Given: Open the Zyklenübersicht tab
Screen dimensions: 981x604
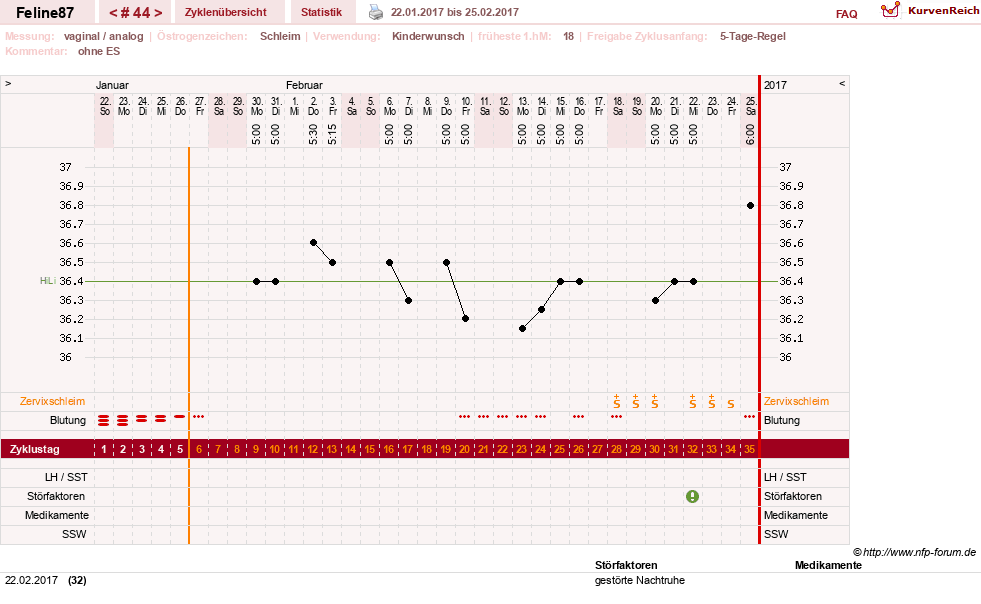Looking at the screenshot, I should tap(226, 12).
